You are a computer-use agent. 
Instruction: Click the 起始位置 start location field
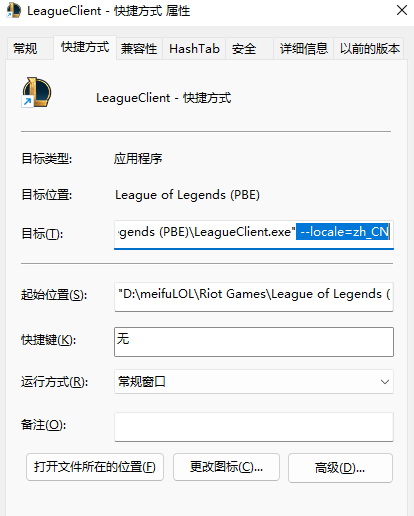pyautogui.click(x=254, y=297)
